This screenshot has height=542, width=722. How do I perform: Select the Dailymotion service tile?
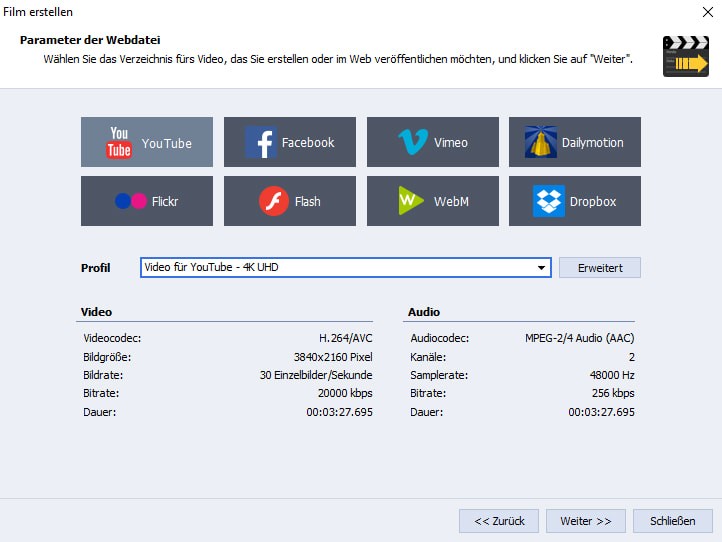coord(575,143)
